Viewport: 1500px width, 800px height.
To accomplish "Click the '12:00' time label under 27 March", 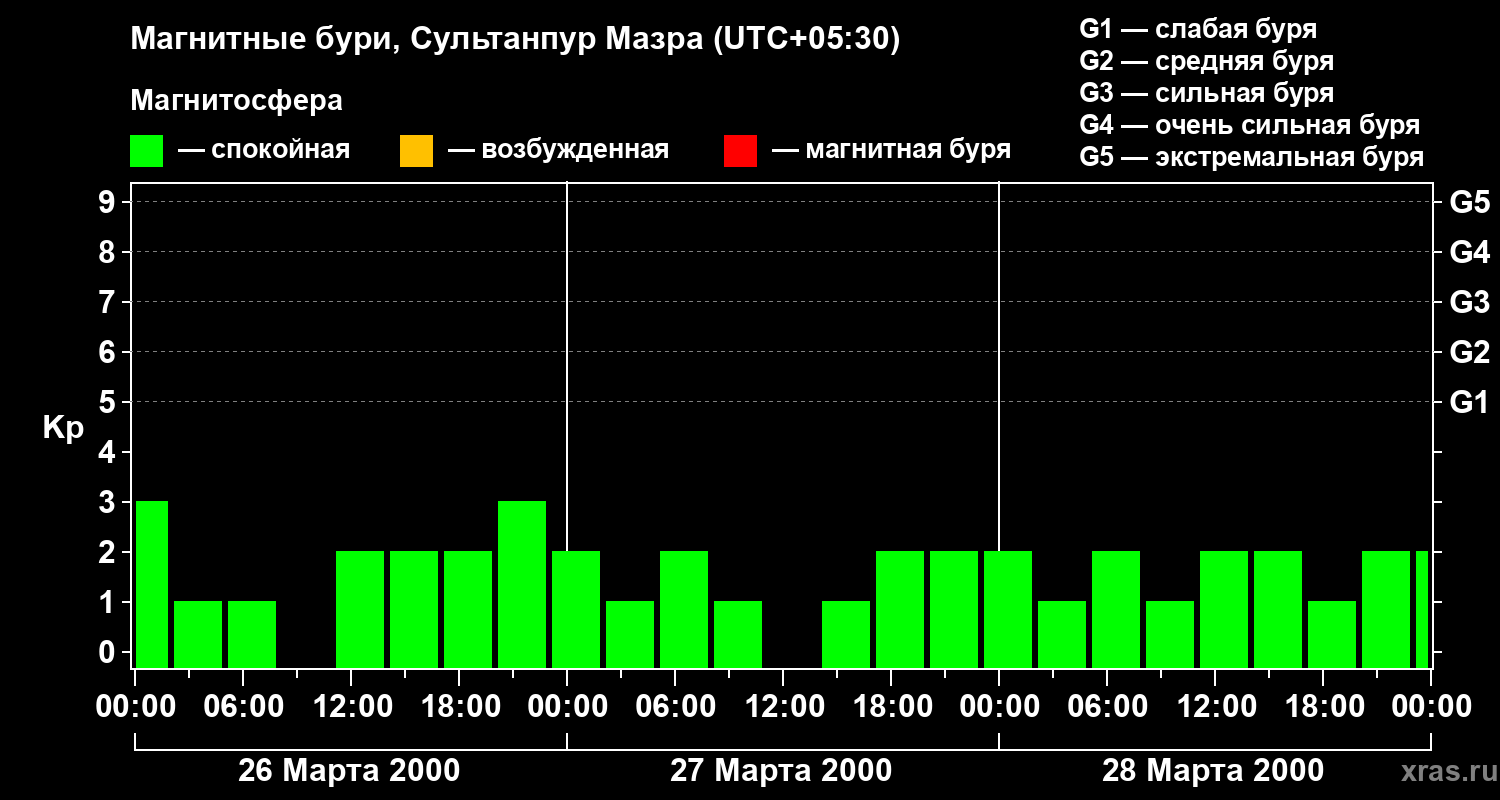I will coord(783,707).
